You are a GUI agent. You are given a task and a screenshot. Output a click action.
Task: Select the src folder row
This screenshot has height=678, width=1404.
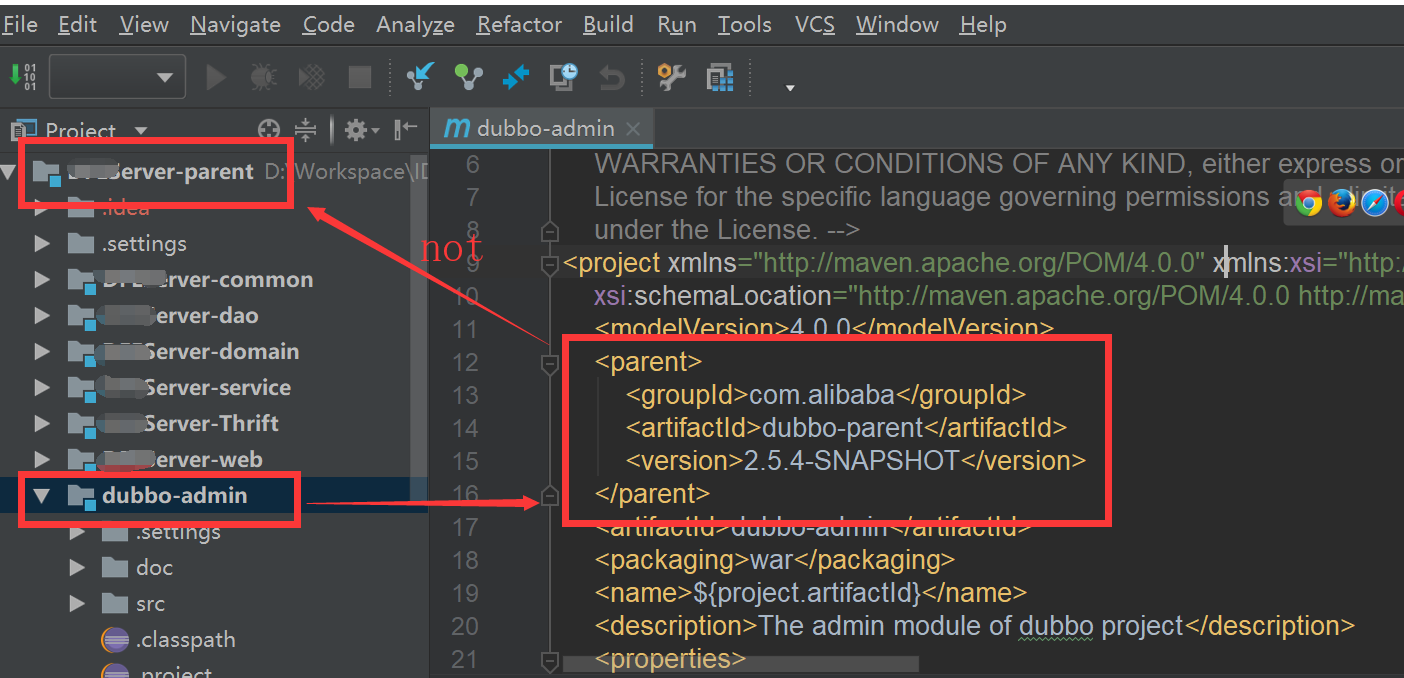point(215,604)
